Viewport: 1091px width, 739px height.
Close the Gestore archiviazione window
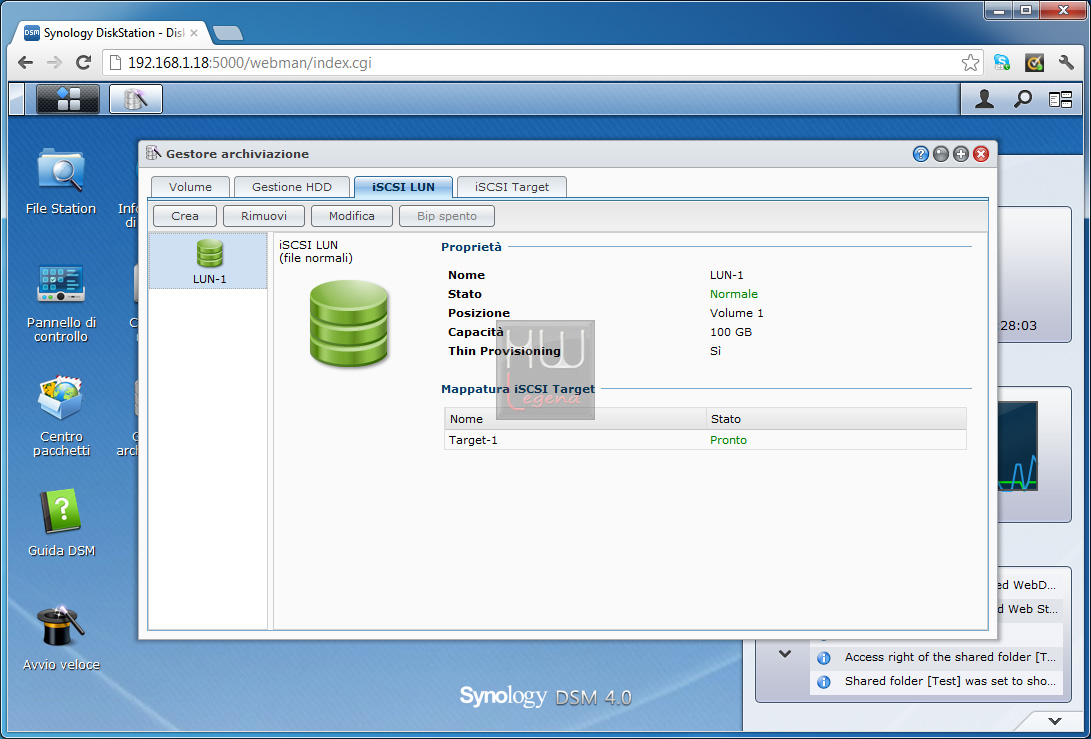point(981,154)
